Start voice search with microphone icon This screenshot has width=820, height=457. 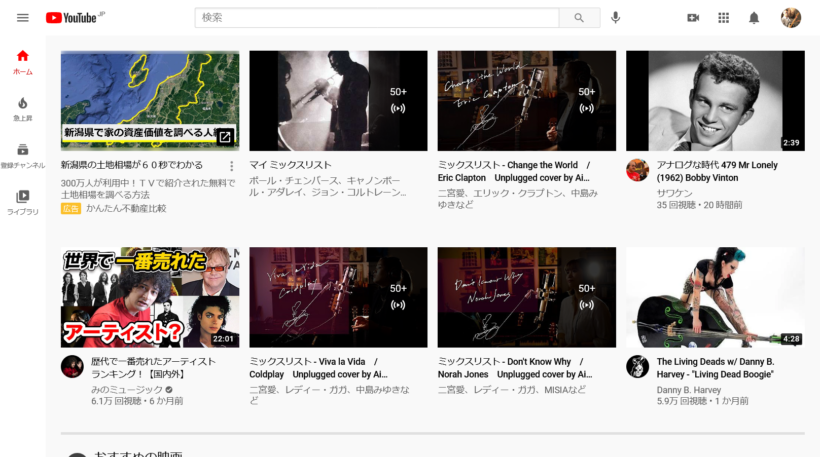coord(615,18)
